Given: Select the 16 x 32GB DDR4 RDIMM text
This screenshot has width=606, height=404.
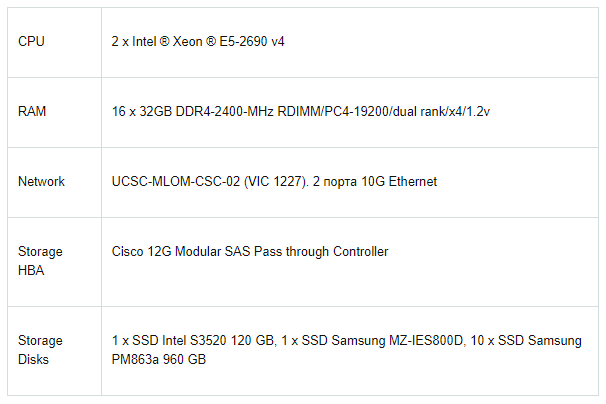Looking at the screenshot, I should [x=301, y=111].
